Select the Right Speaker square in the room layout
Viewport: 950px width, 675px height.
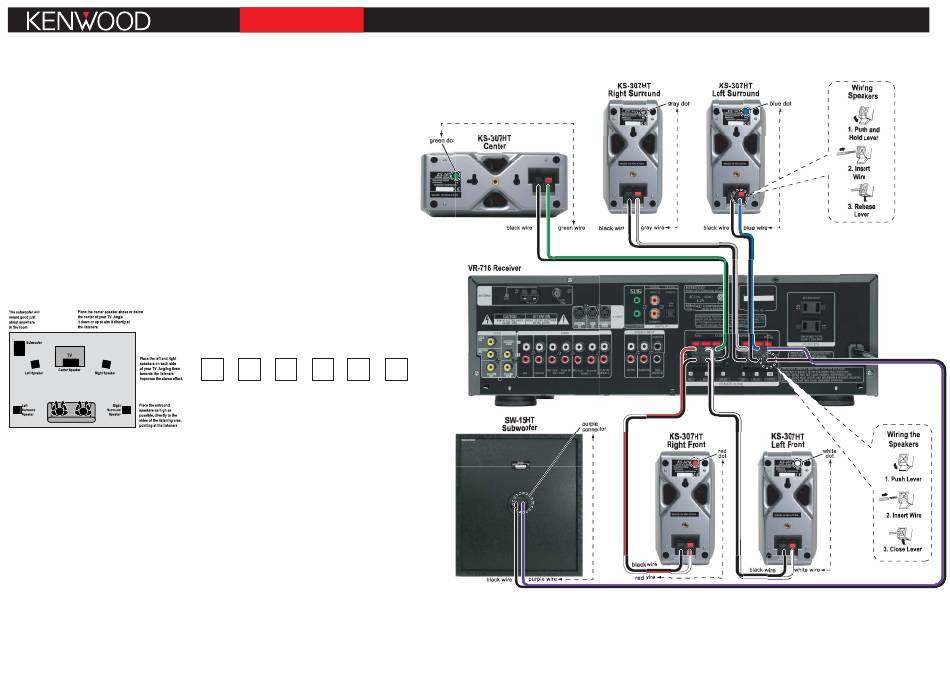[x=107, y=364]
